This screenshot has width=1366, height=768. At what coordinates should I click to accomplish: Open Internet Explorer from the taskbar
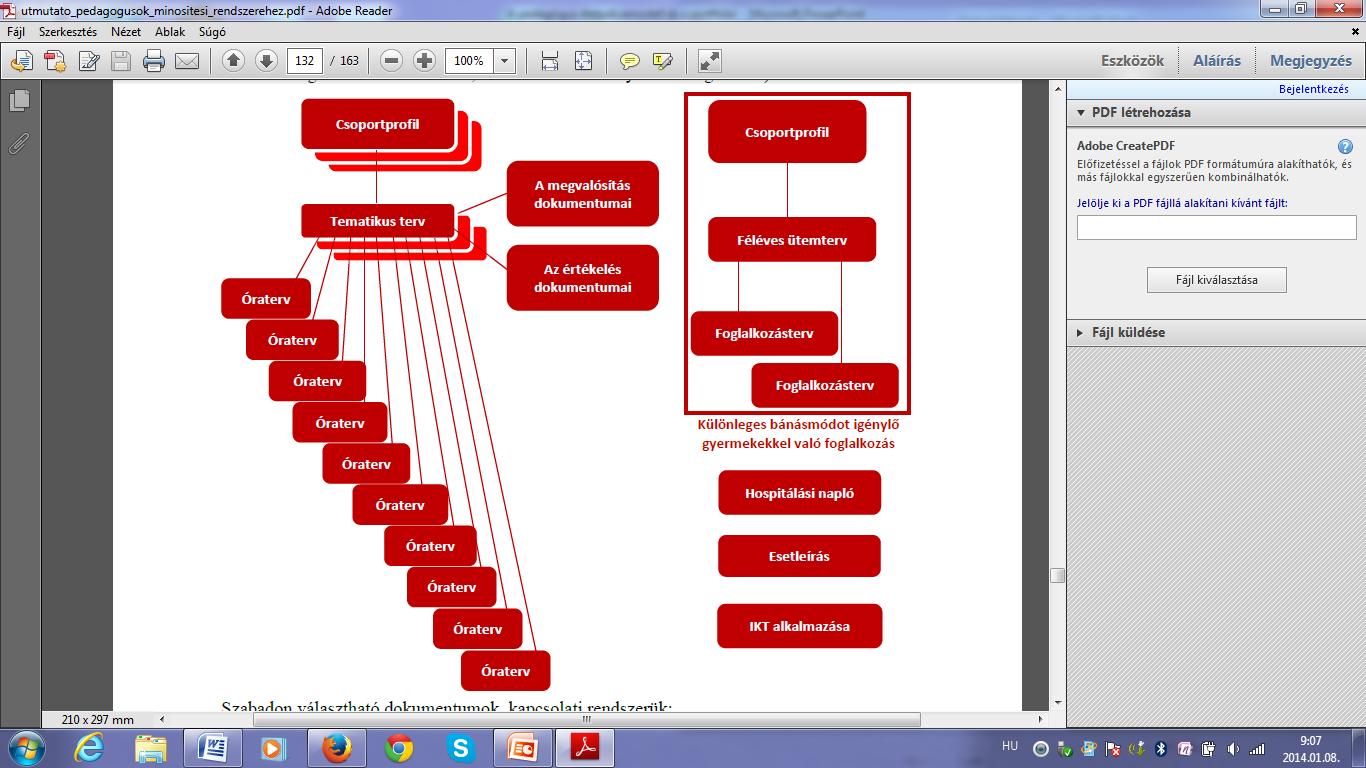click(89, 748)
